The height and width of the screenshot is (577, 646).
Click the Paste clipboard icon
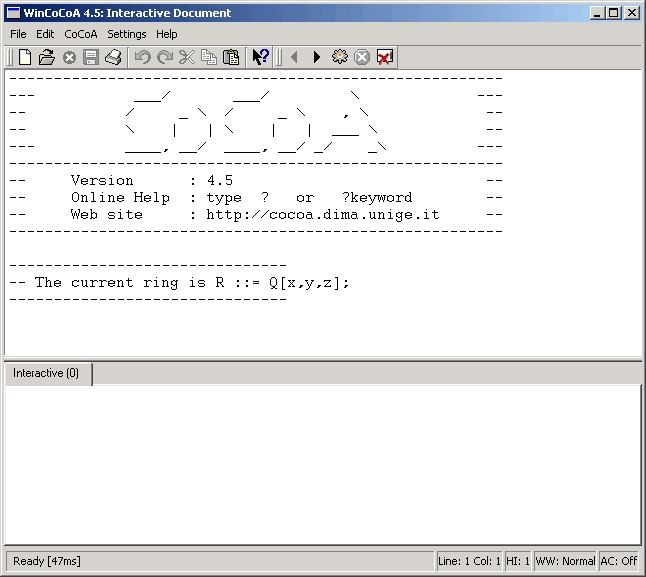[231, 57]
